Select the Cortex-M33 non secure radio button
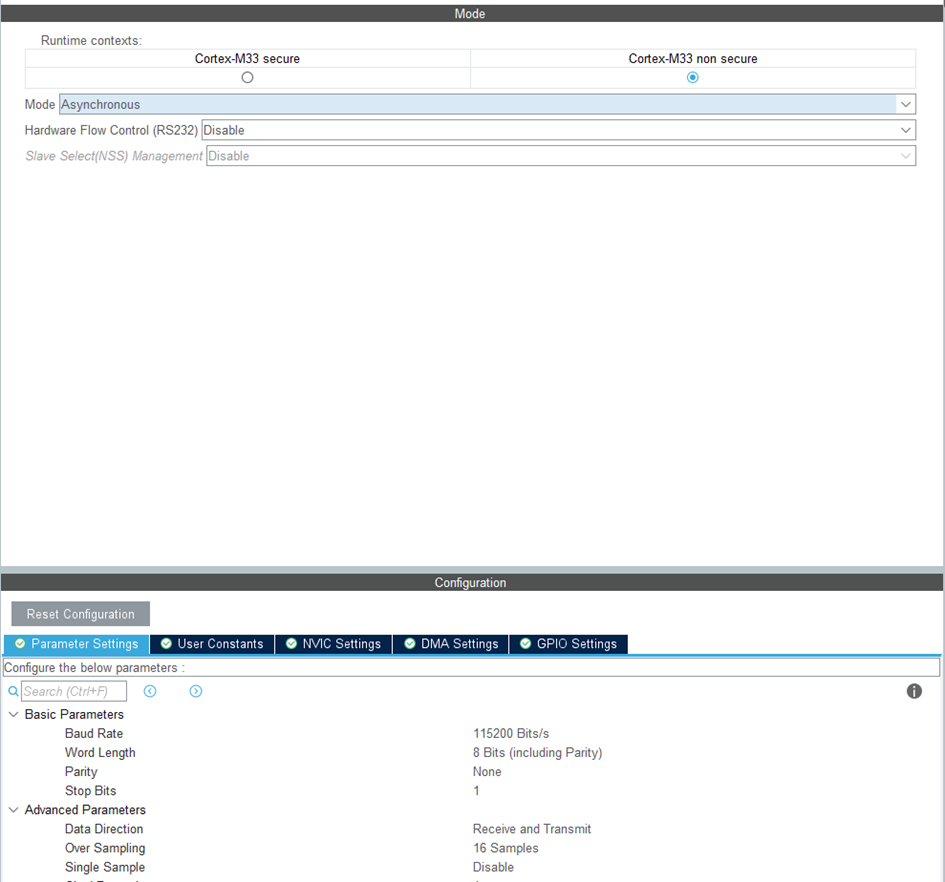The image size is (945, 882). [x=692, y=76]
